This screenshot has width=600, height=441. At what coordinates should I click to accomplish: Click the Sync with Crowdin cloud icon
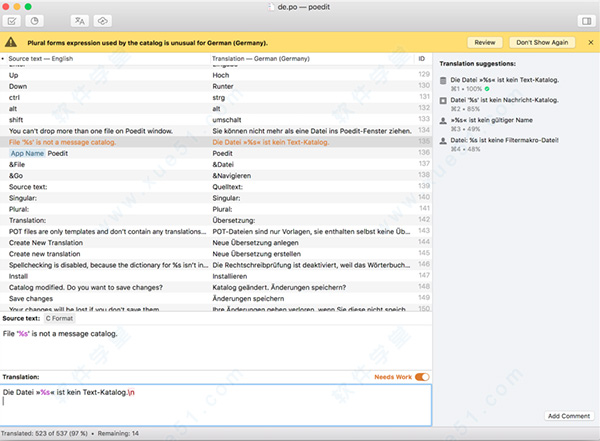103,21
